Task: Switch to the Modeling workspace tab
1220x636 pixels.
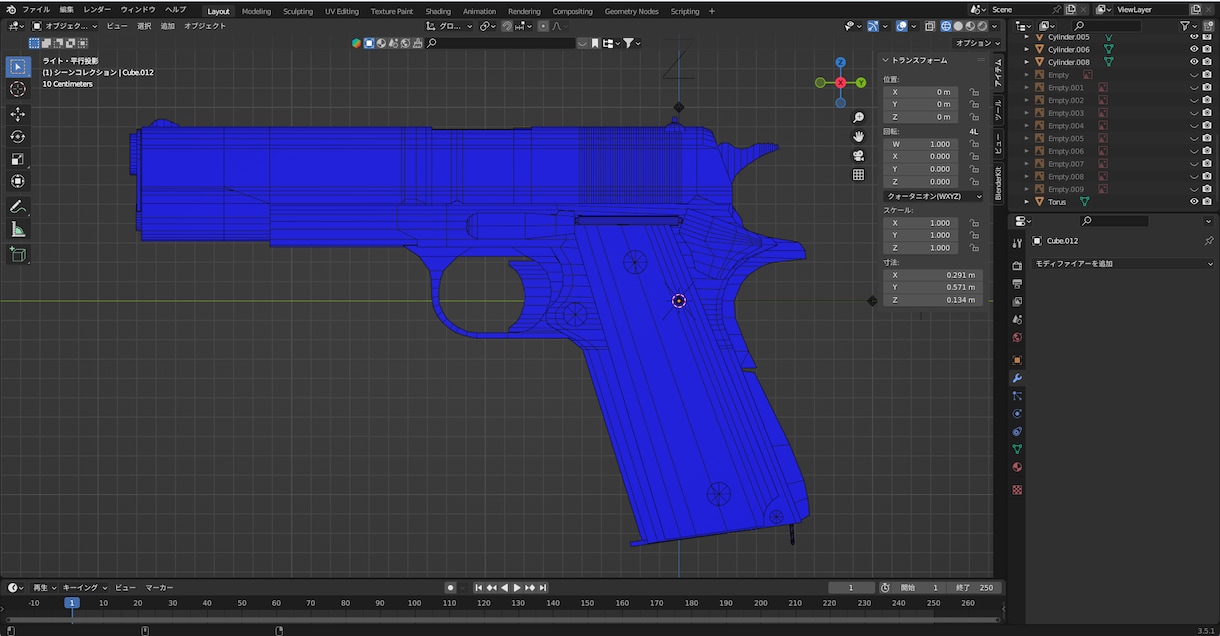Action: pyautogui.click(x=256, y=11)
